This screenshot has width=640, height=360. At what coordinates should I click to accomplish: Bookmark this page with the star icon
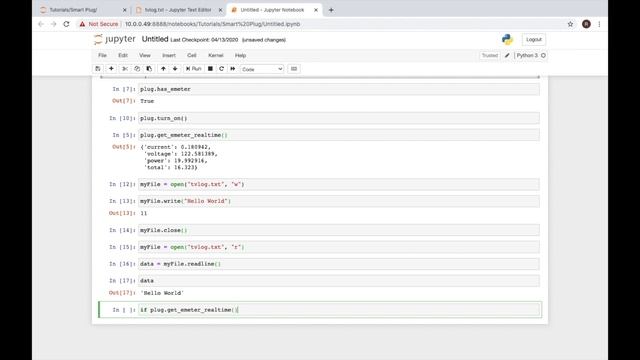click(x=570, y=24)
